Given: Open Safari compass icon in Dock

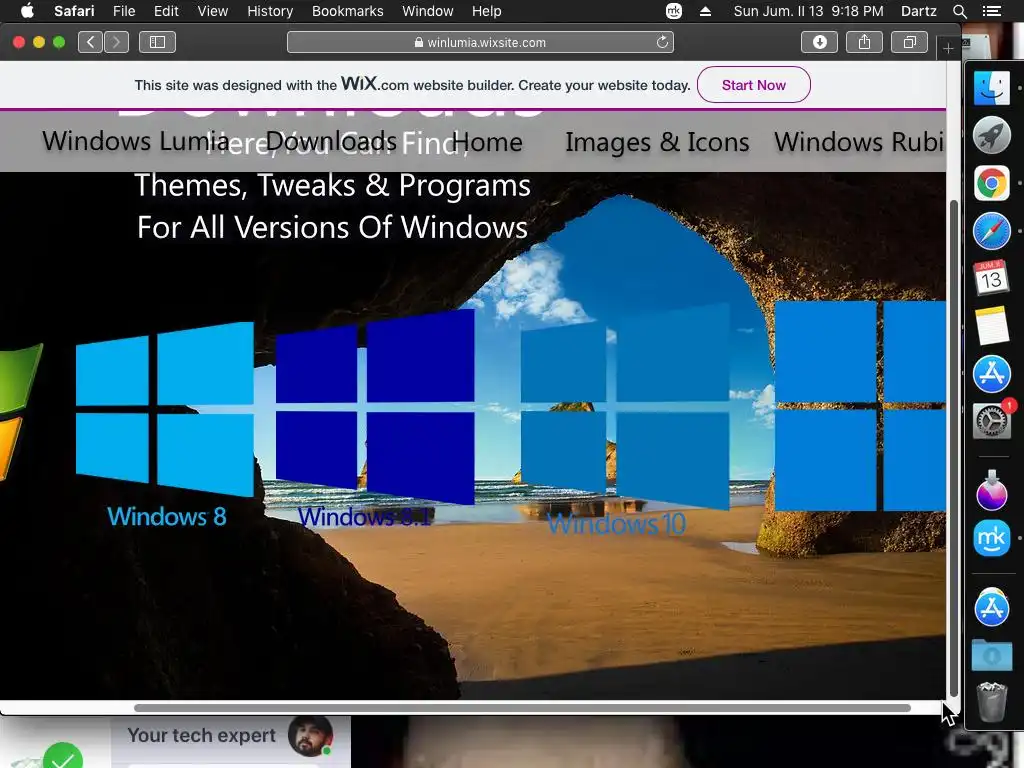Looking at the screenshot, I should (x=991, y=231).
